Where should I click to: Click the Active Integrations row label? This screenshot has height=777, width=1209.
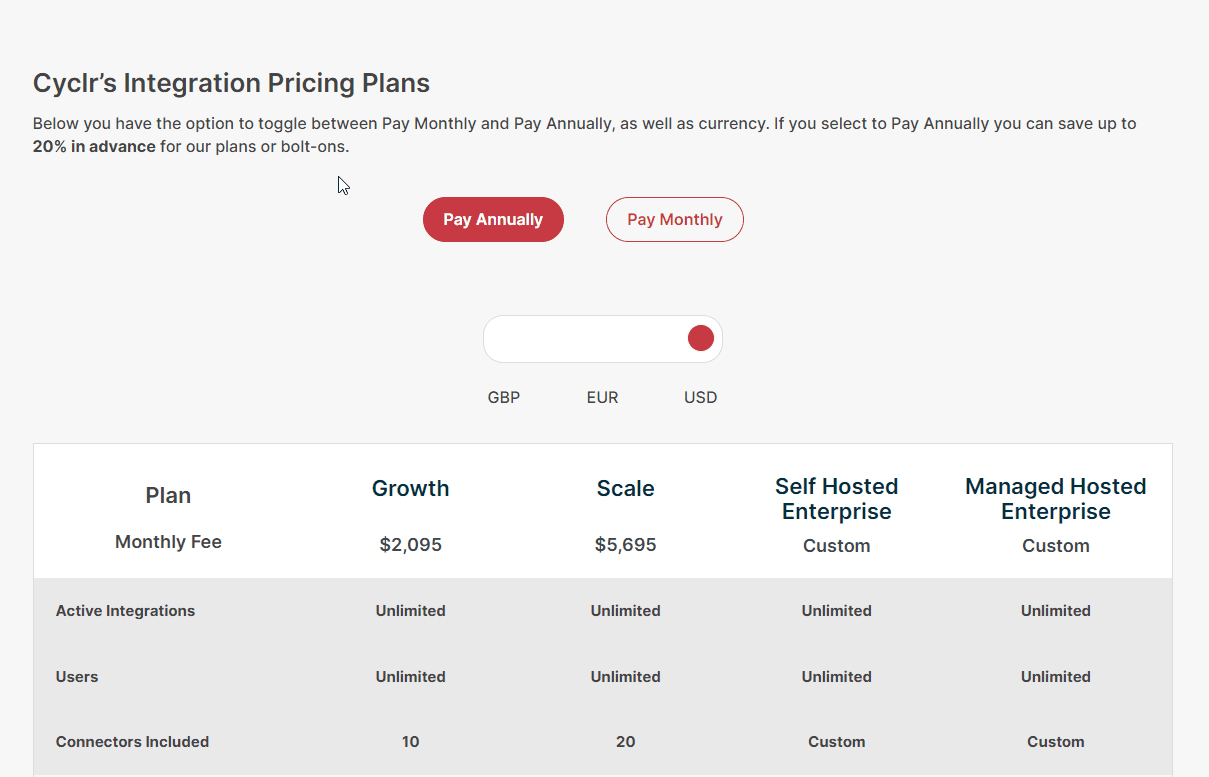pos(125,611)
